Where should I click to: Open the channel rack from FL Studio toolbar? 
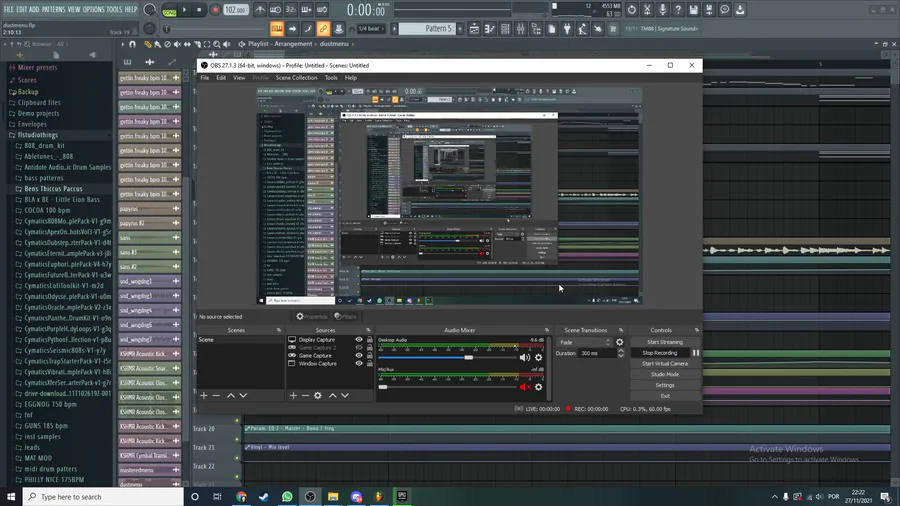[x=505, y=29]
